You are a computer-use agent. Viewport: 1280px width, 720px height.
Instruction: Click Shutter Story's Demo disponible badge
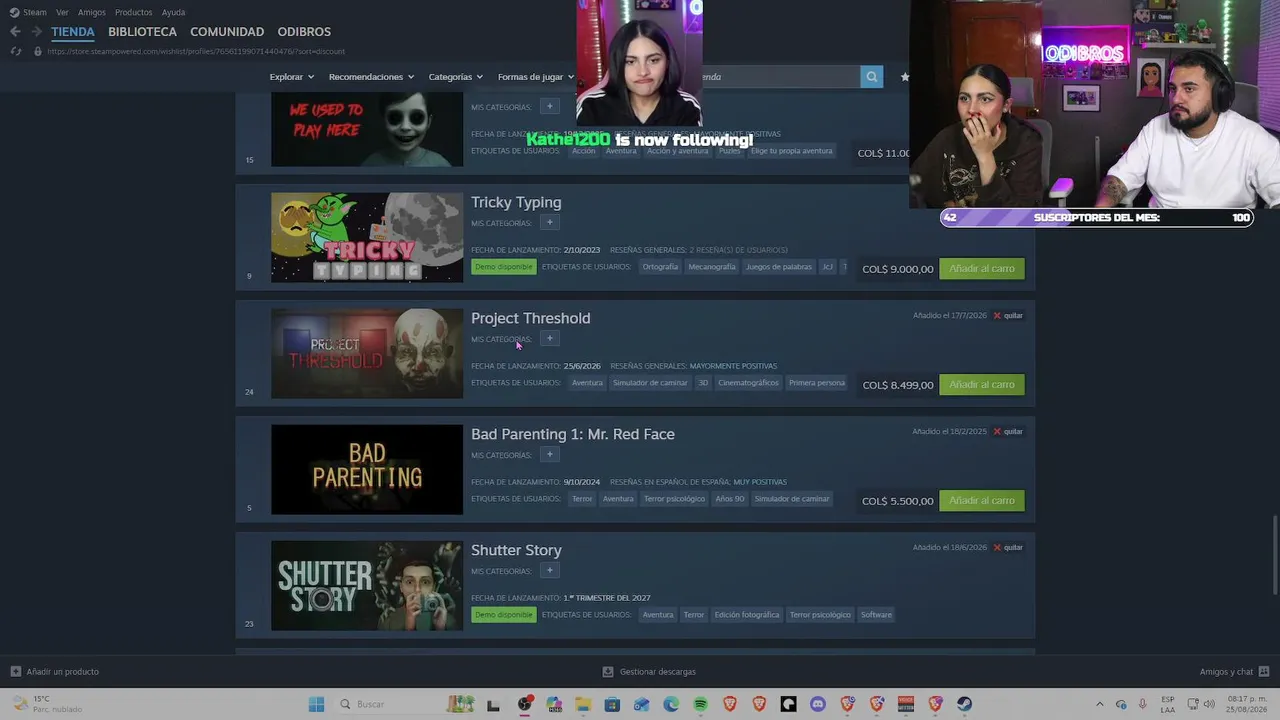tap(504, 615)
